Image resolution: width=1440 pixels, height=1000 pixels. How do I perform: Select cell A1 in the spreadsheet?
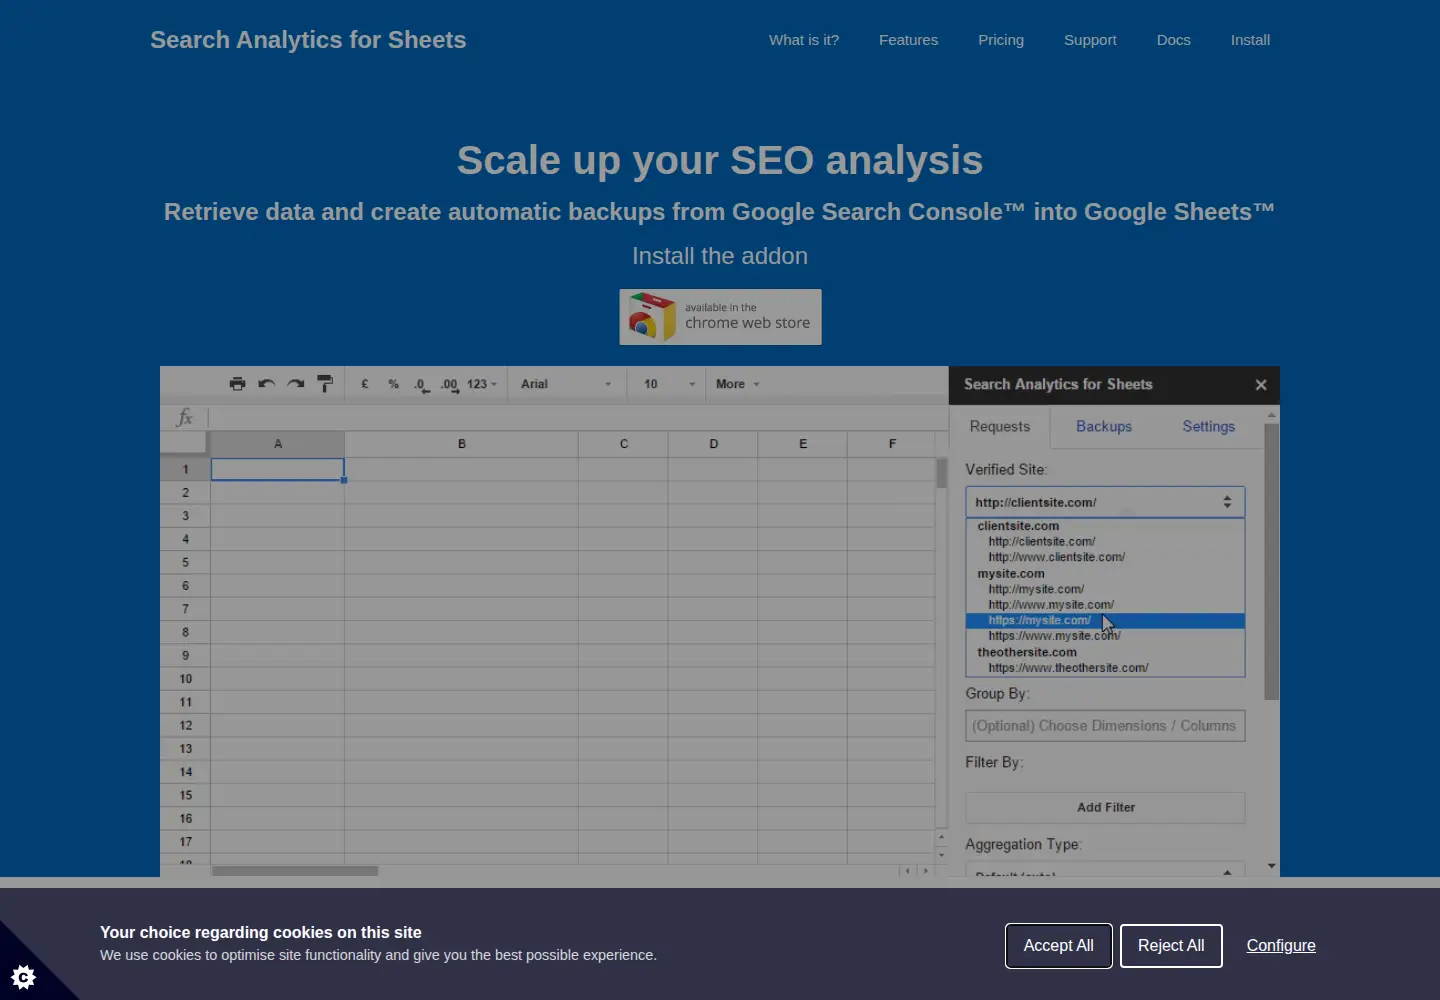coord(278,469)
